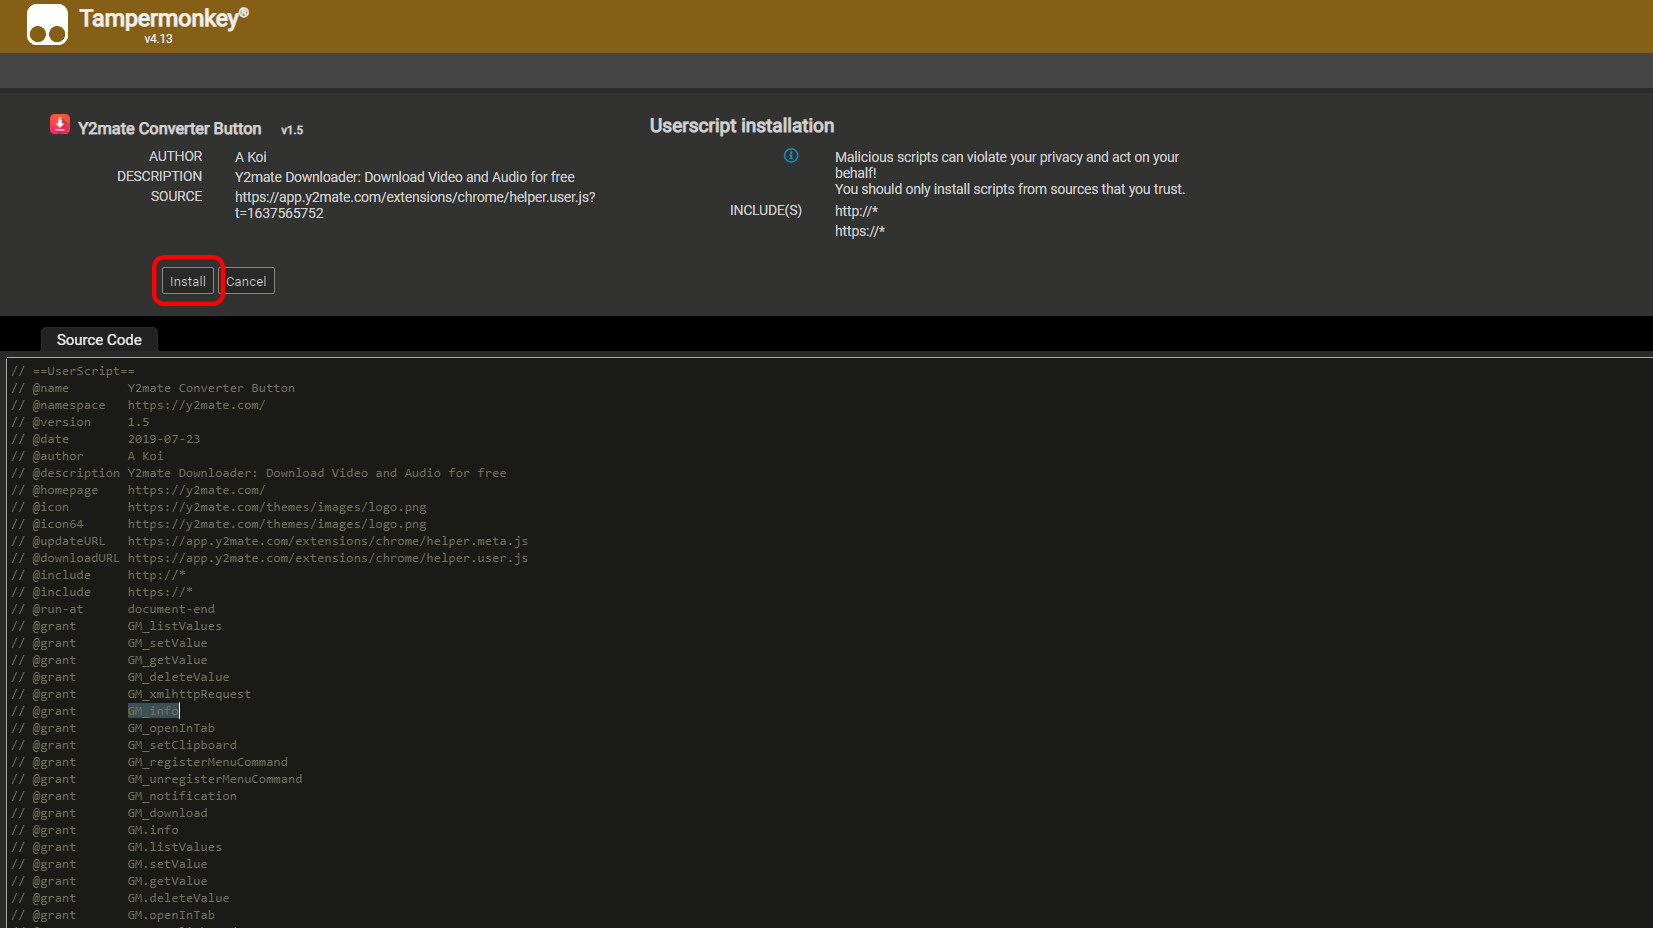Image resolution: width=1653 pixels, height=928 pixels.
Task: Click the highlighted GM_info grant
Action: click(153, 711)
